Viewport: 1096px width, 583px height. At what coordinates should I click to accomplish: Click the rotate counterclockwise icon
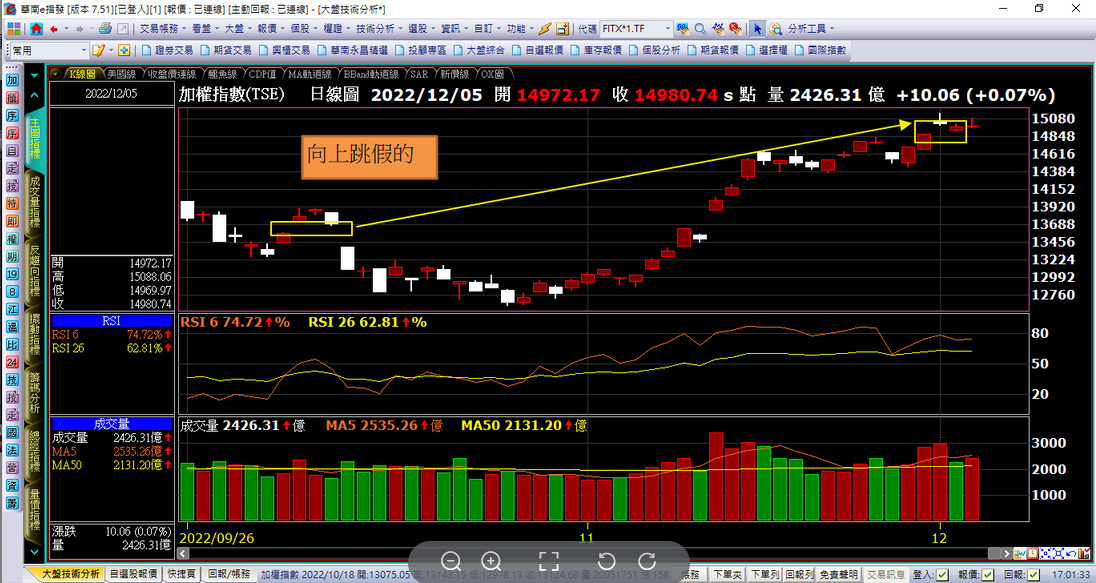(606, 561)
